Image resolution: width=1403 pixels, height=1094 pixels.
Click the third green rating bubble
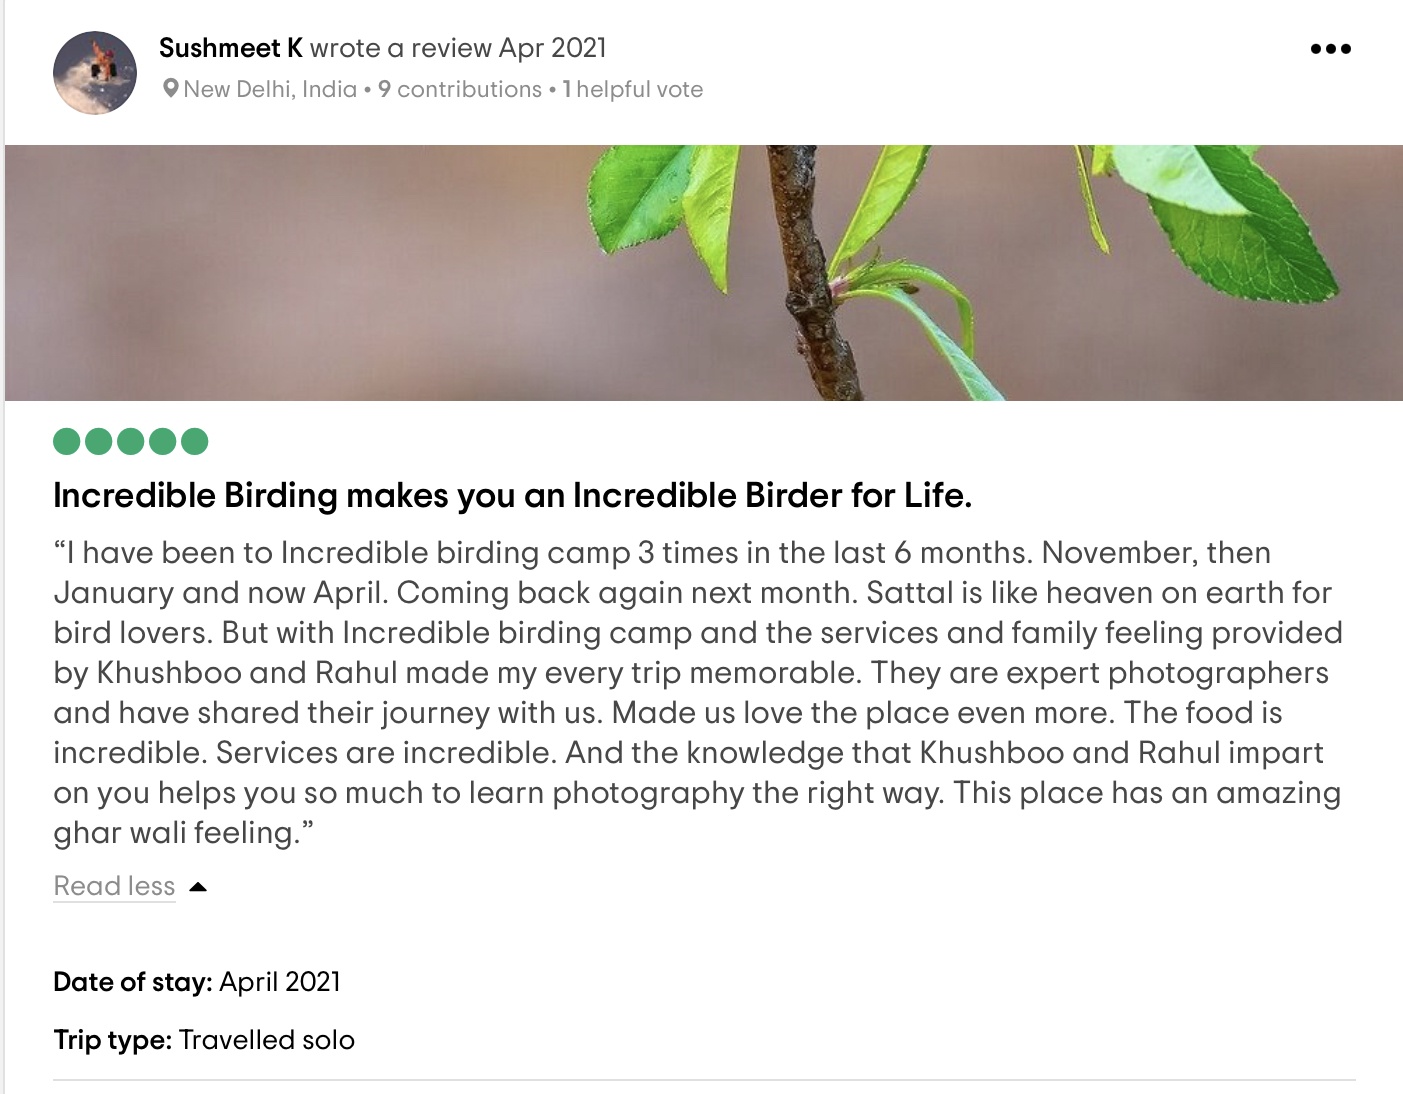pos(131,441)
